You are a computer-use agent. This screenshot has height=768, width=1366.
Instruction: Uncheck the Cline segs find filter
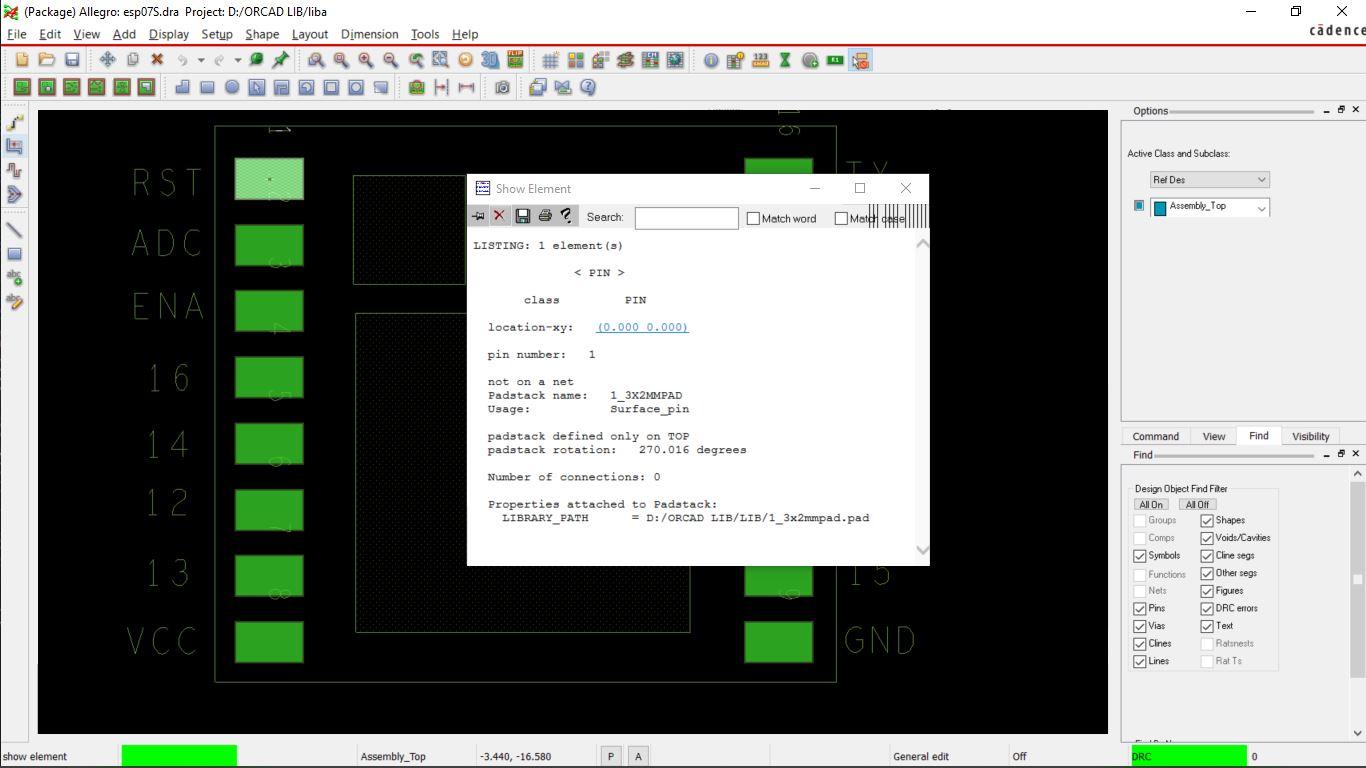1207,556
